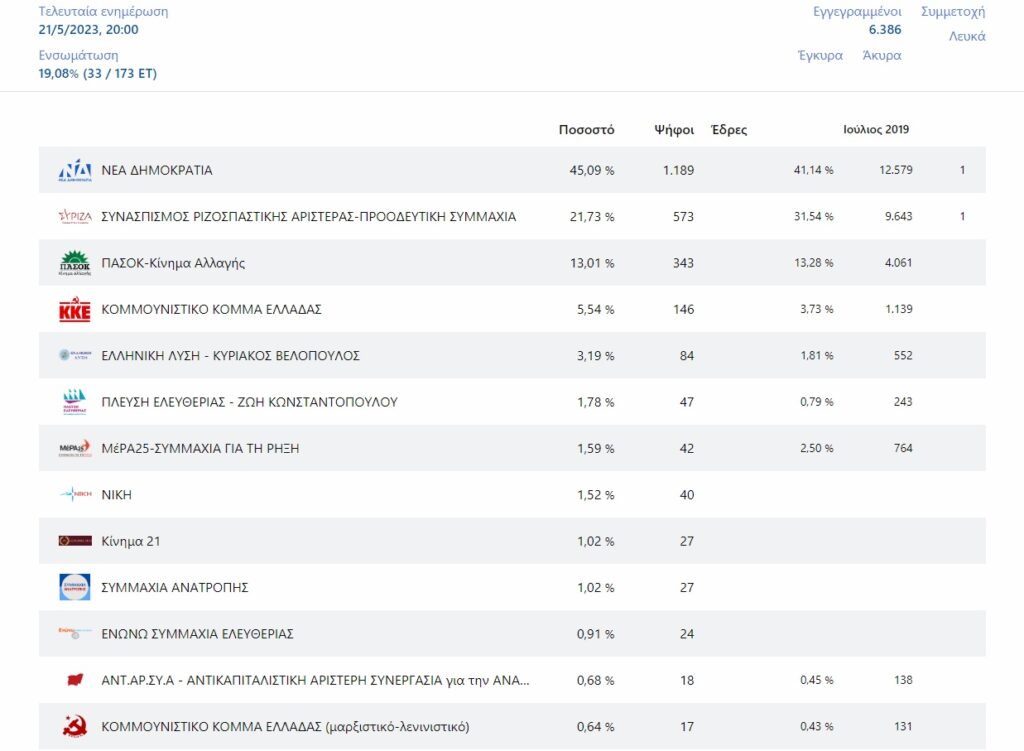Screen dimensions: 1024x751
Task: Open the ΚΟΜΜΟΥΝΙΣΤΙΚΟ ΚΟΜΜΑ ΕΛΛΑΔΑΣ name beside the KKE logo
Action: click(211, 310)
